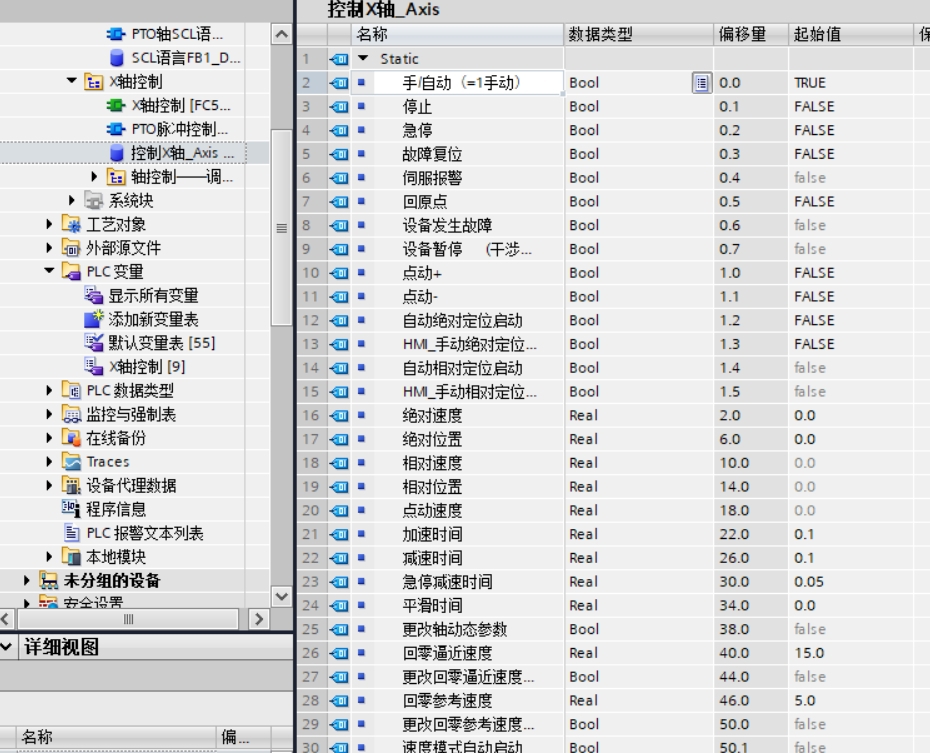Click 名称 header in detail view
Screen dimensions: 930x753
[x=116, y=737]
